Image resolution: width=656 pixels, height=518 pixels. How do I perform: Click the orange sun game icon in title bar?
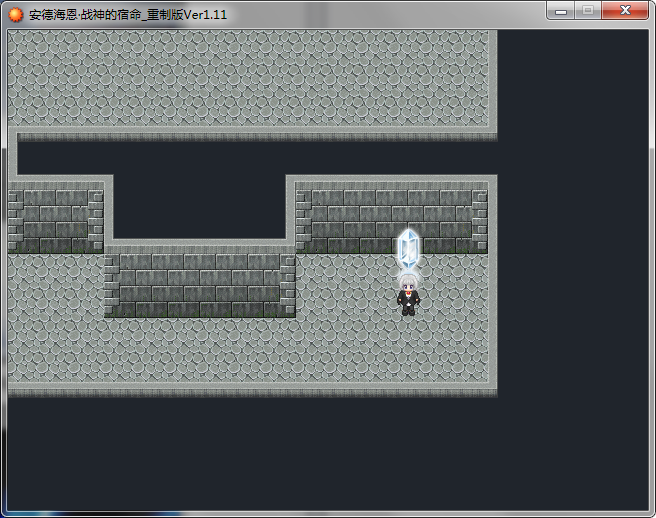pos(15,15)
